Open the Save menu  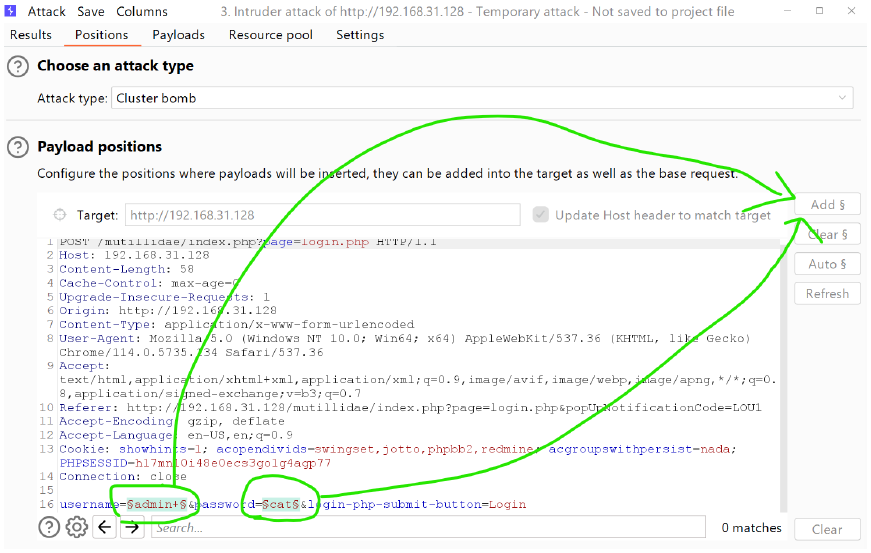click(91, 11)
